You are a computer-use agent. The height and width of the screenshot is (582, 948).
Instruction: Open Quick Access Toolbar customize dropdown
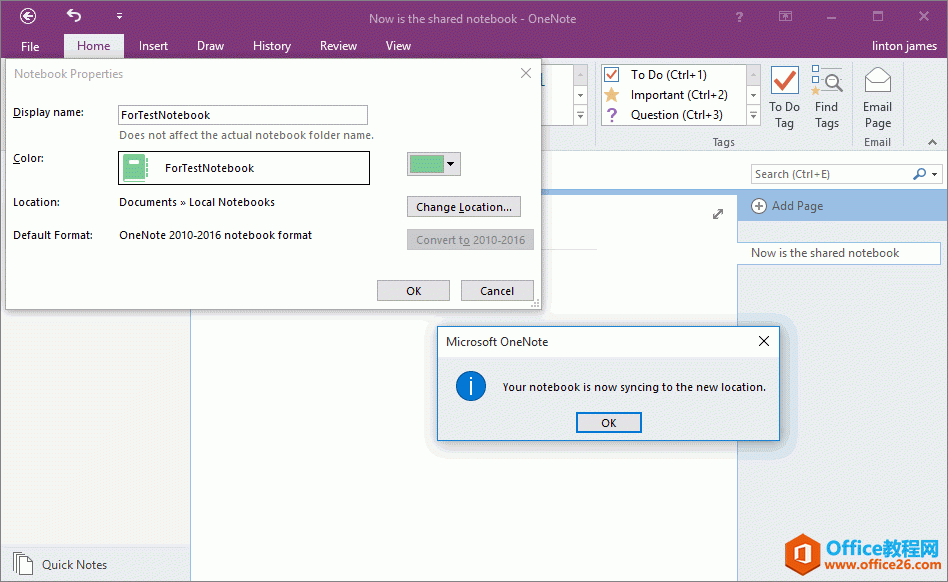119,17
